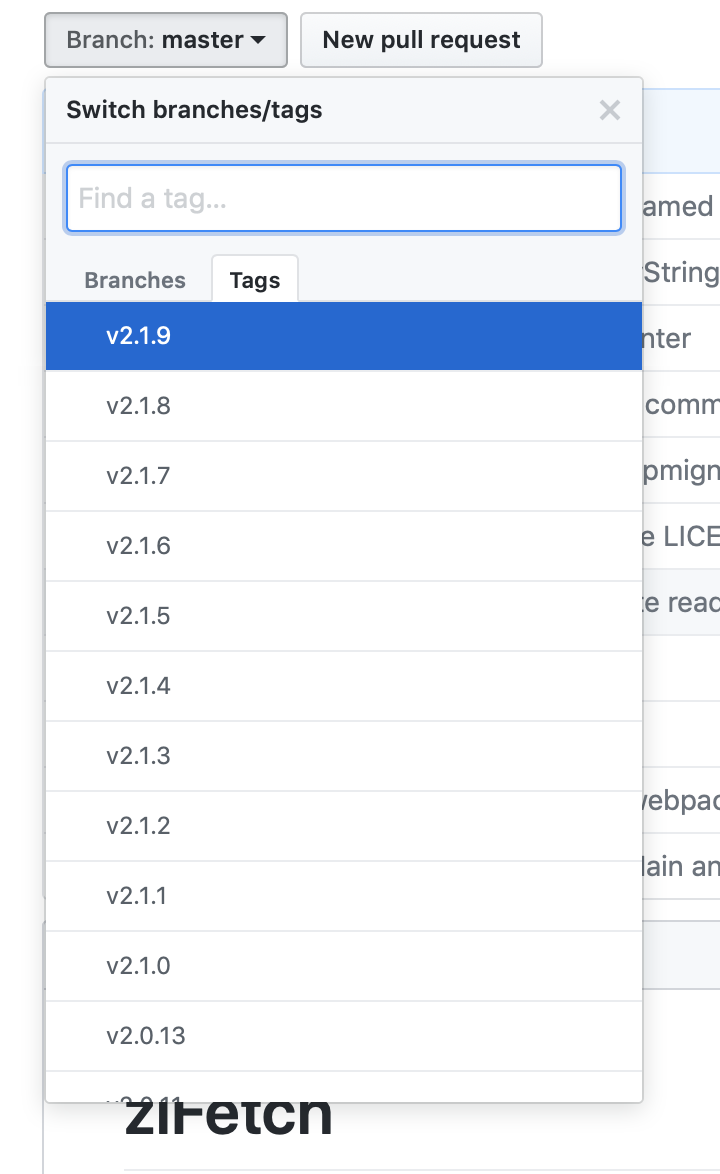Click the New pull request button
Viewport: 720px width, 1174px height.
tap(421, 40)
